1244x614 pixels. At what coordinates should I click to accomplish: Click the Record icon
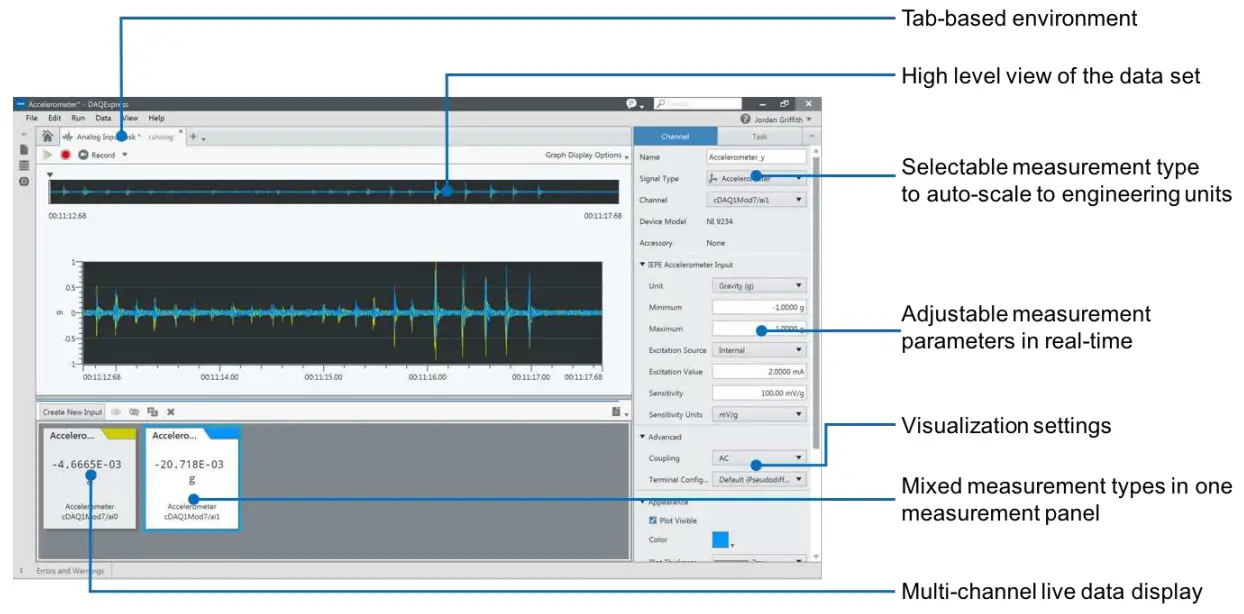point(84,155)
